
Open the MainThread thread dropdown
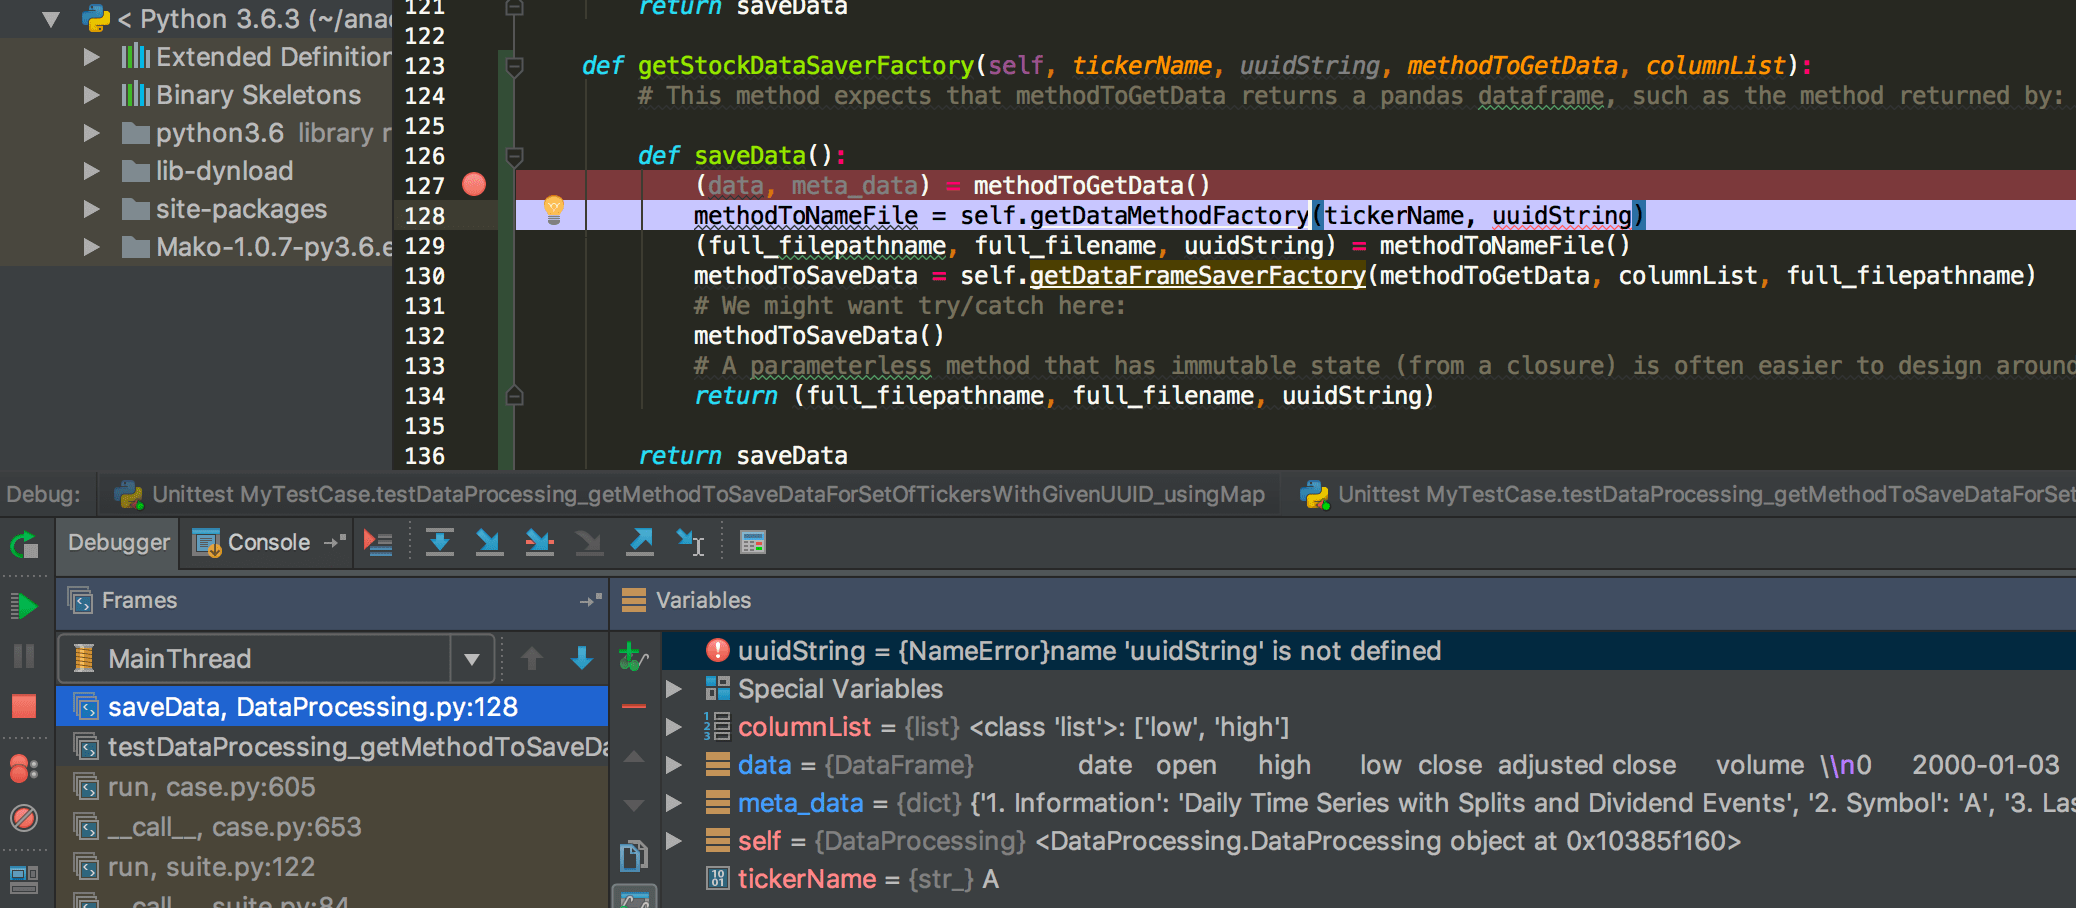point(471,659)
